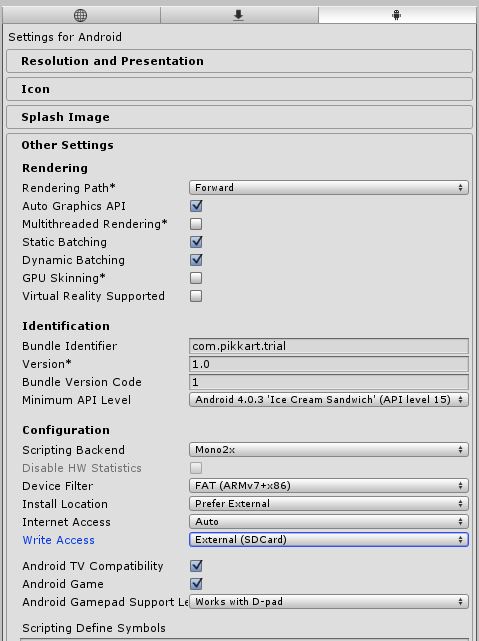Open the Rendering Path dropdown
The image size is (479, 641).
pos(329,188)
